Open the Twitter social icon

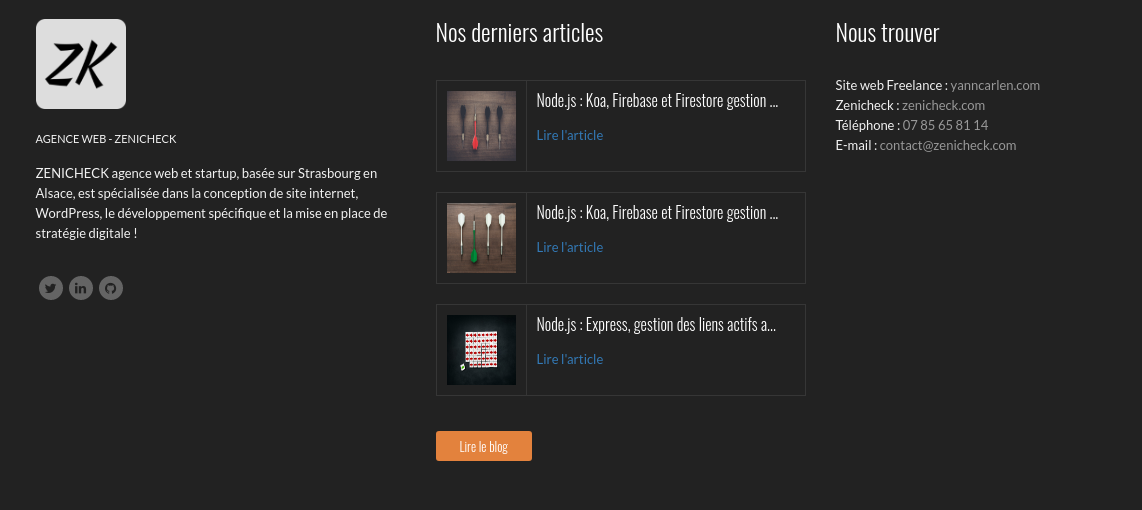[x=51, y=288]
